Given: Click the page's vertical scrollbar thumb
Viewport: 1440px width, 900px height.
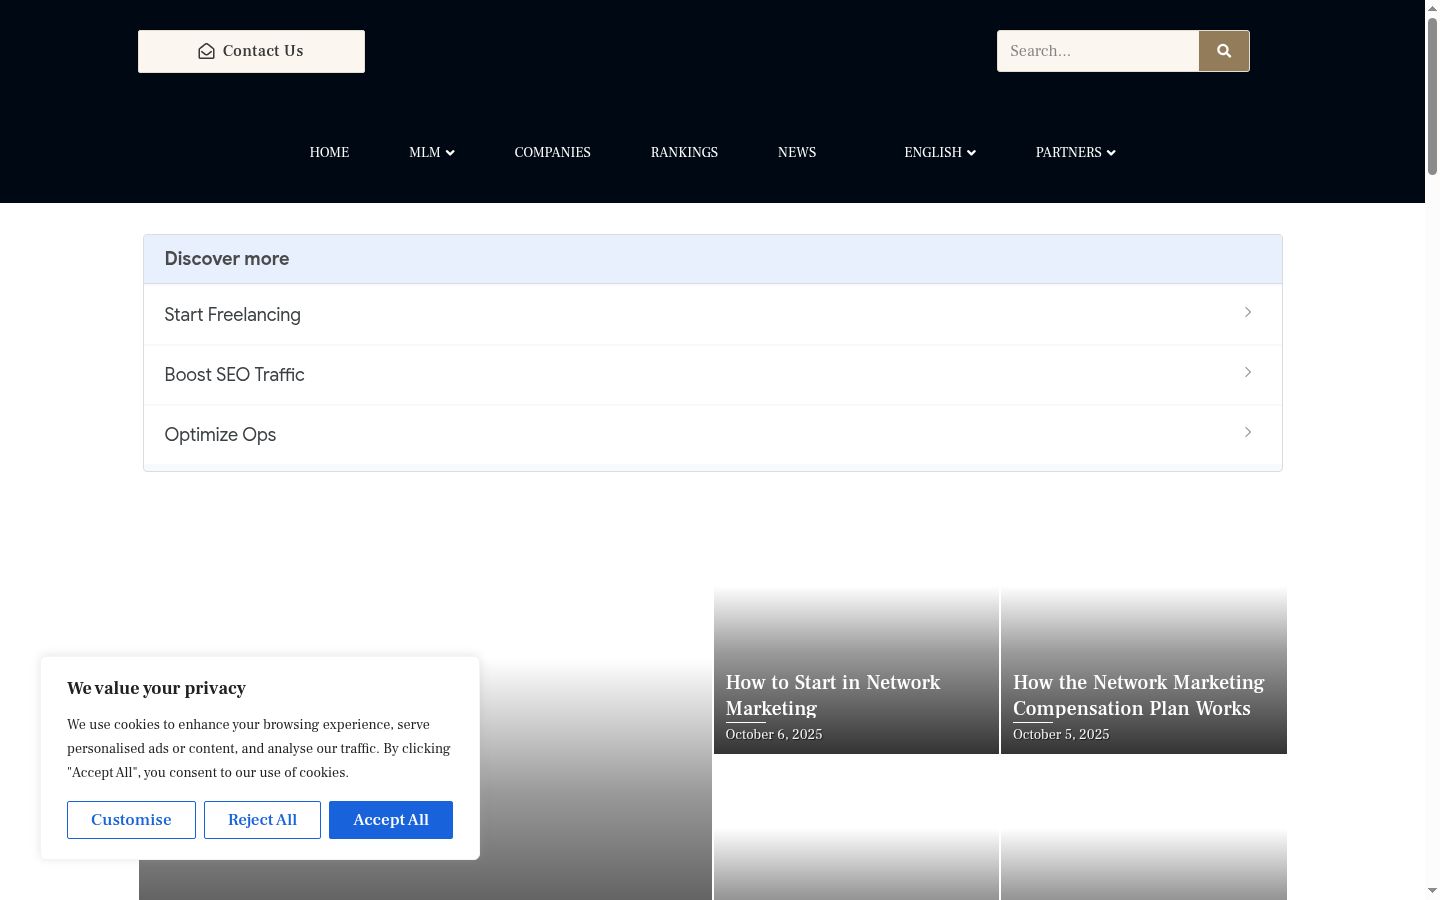Looking at the screenshot, I should (x=1432, y=95).
